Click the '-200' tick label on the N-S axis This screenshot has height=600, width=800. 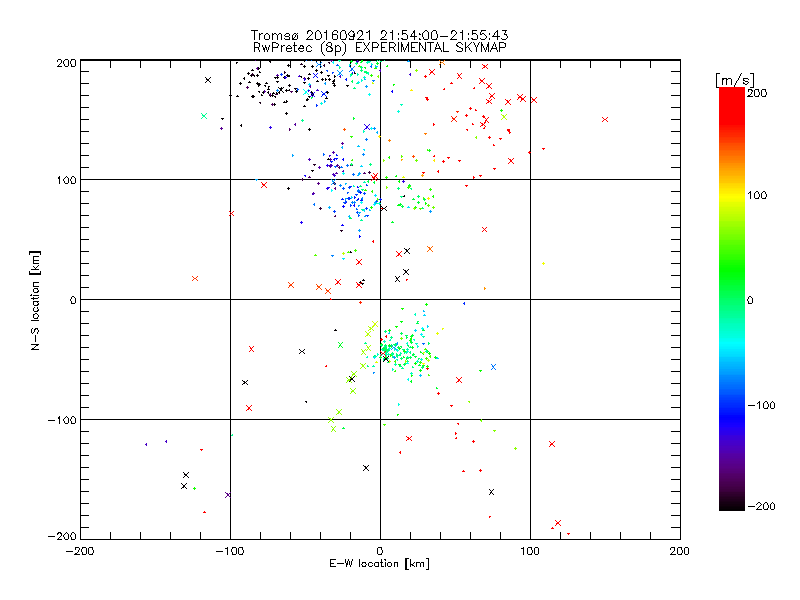click(x=62, y=536)
